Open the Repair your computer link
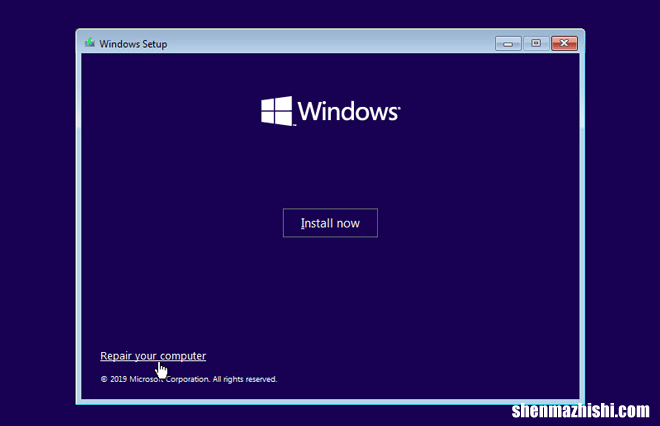 coord(153,356)
